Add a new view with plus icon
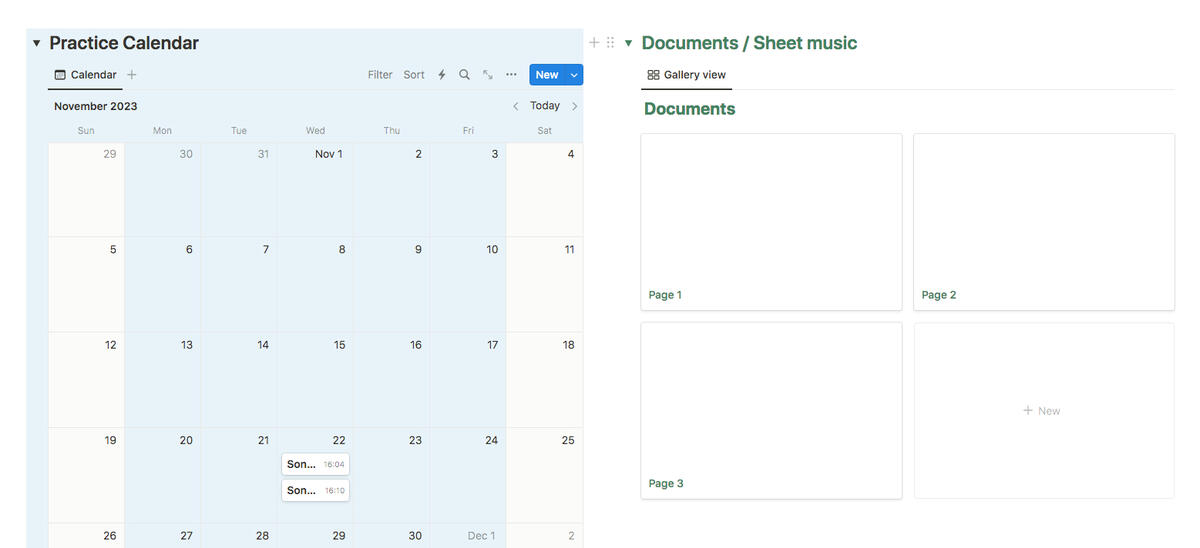The width and height of the screenshot is (1200, 548). pos(132,75)
